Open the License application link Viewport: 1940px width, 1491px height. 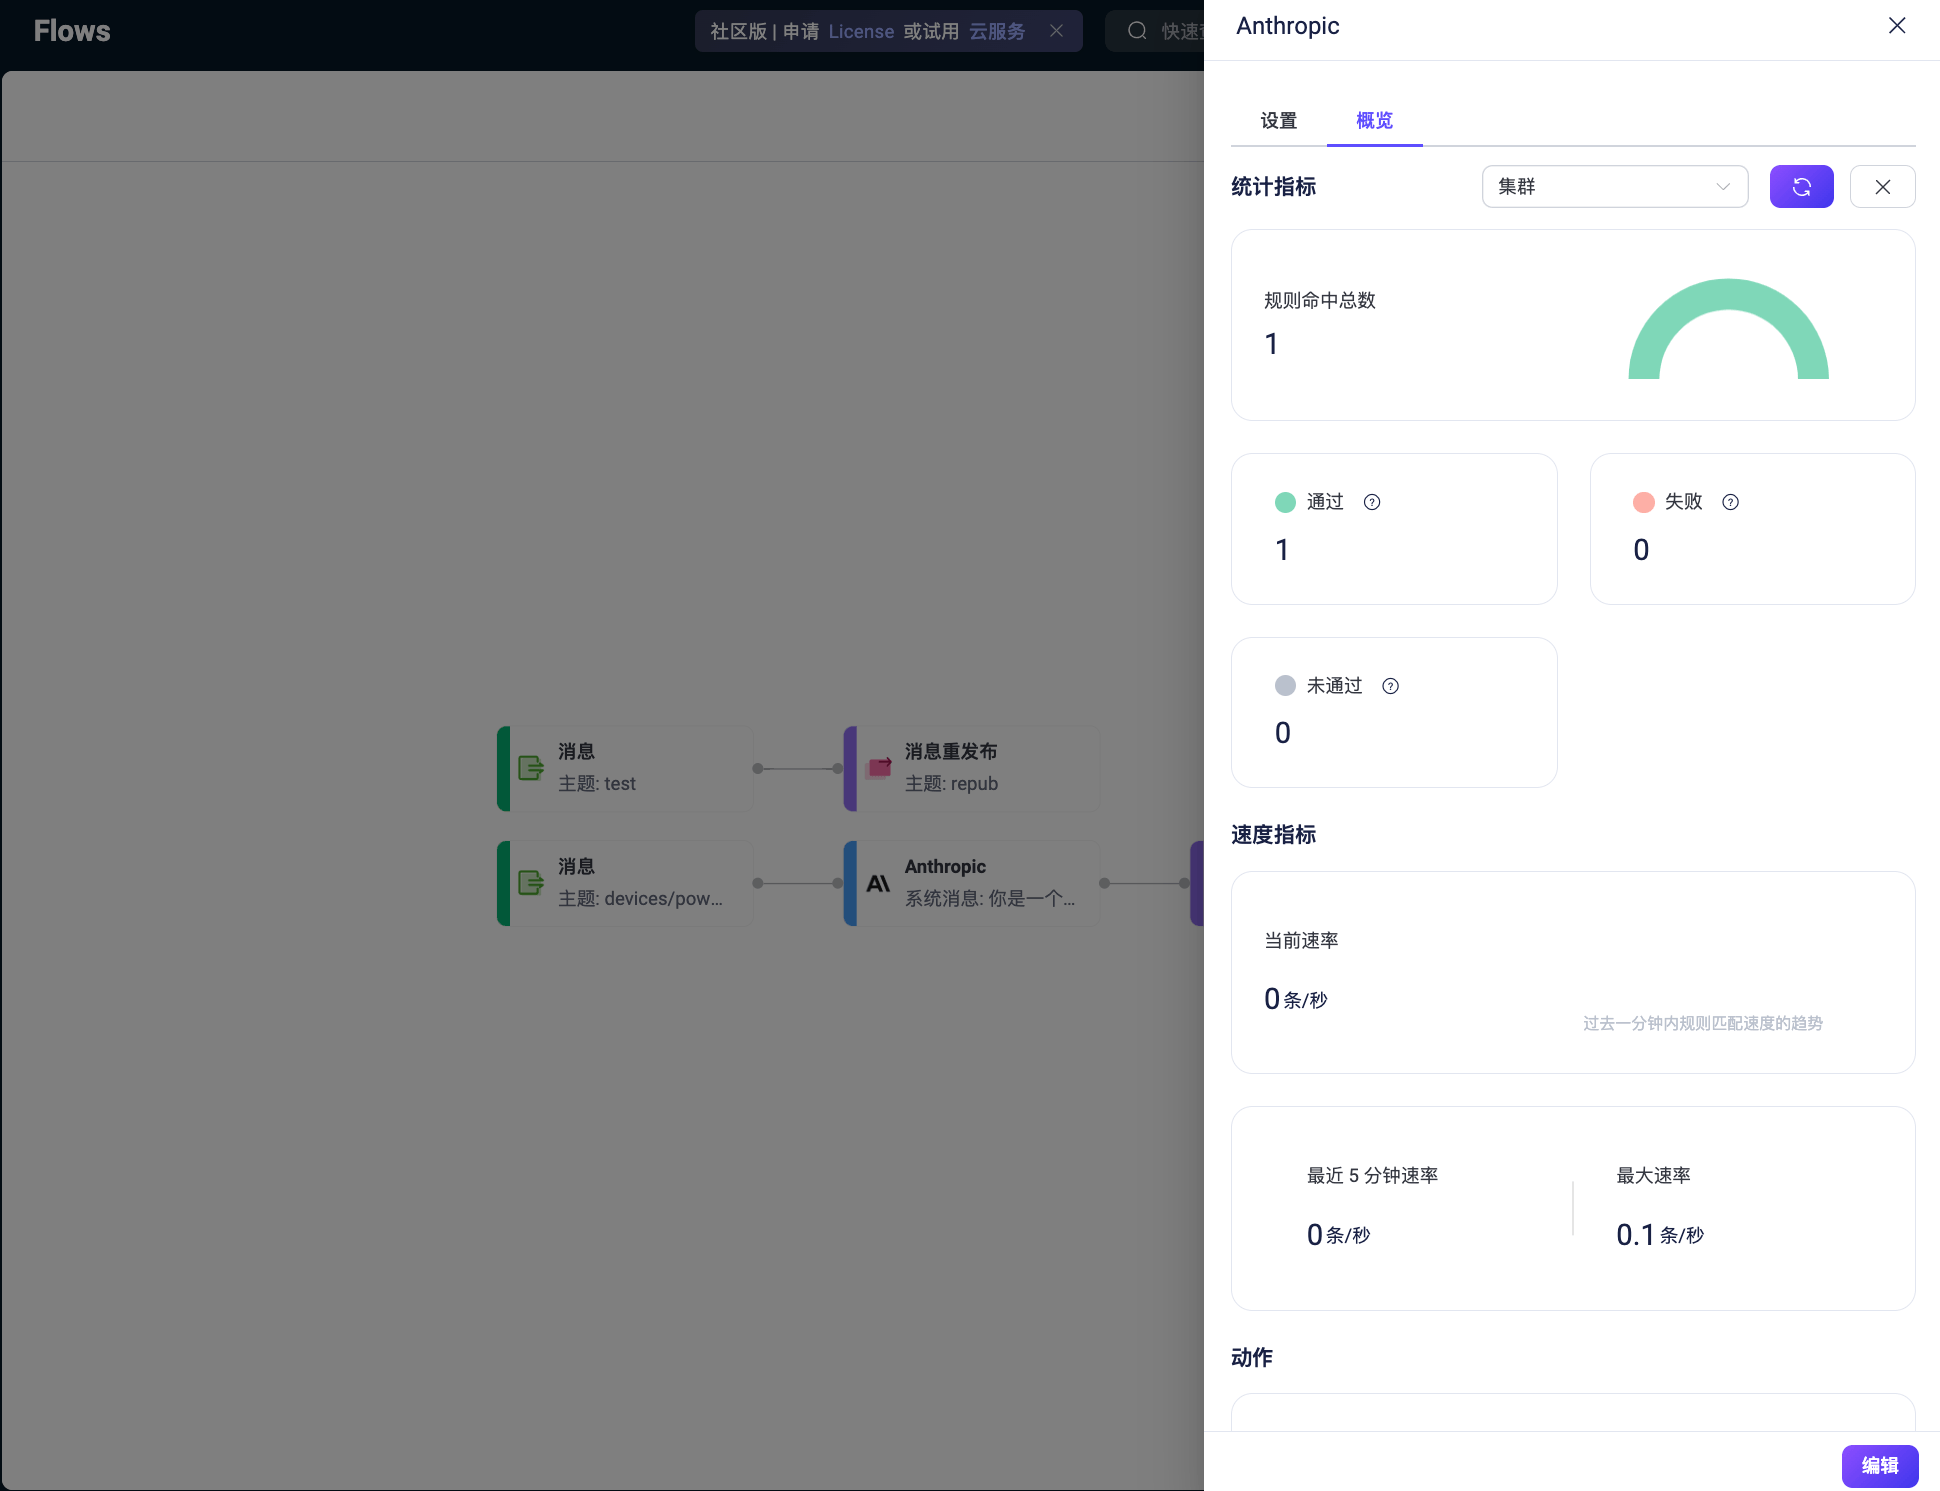[x=860, y=31]
